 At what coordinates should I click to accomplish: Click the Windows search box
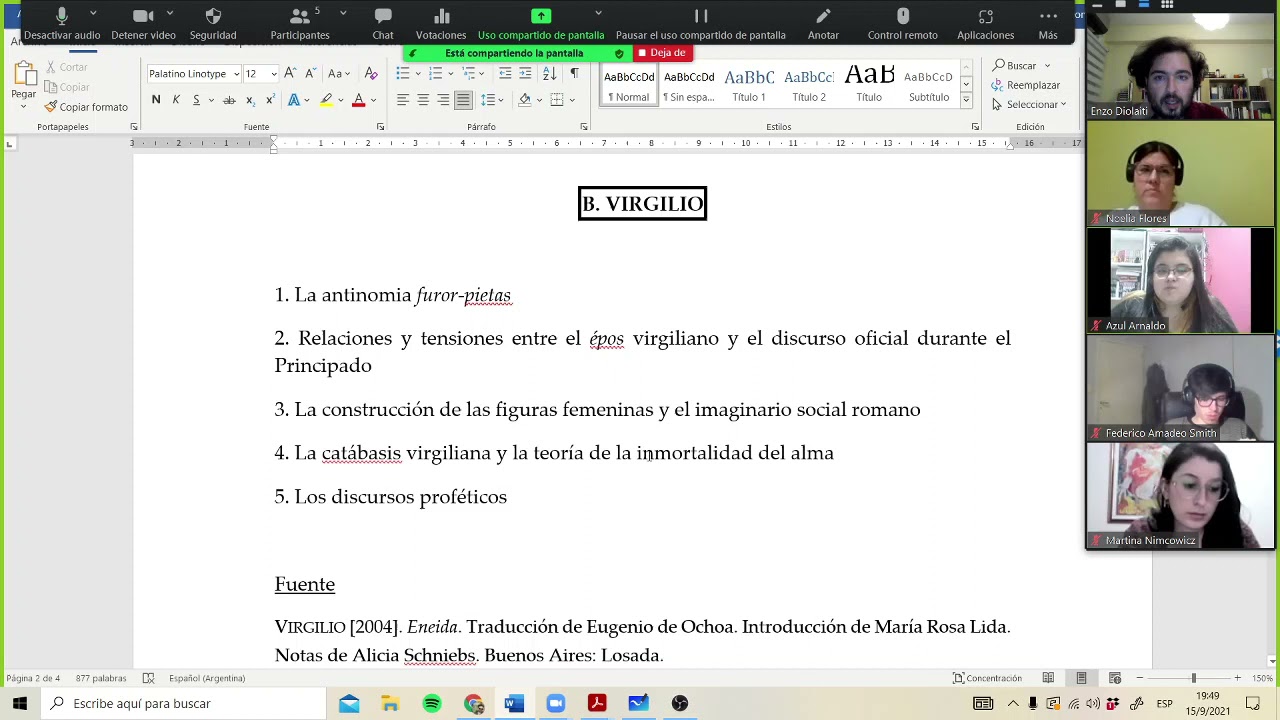click(184, 704)
